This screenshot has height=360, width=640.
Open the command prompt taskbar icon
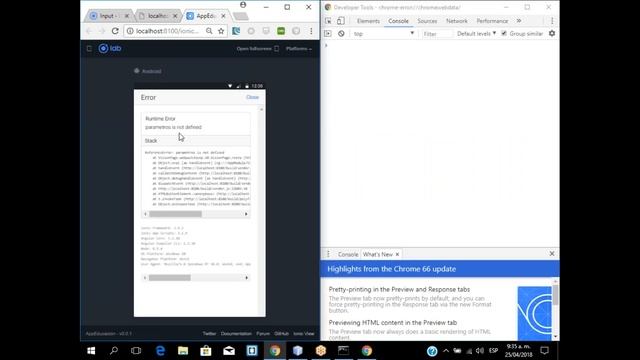tap(343, 351)
